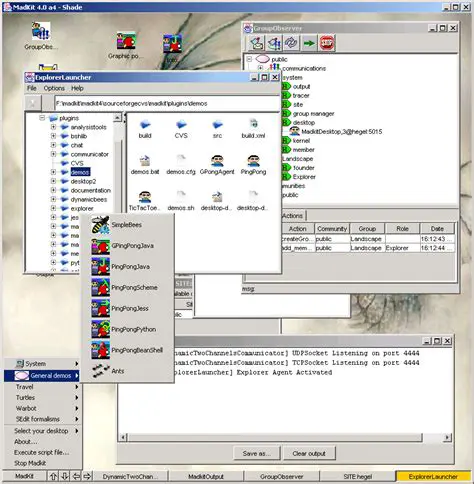Open the Turtles submenu

click(x=42, y=398)
